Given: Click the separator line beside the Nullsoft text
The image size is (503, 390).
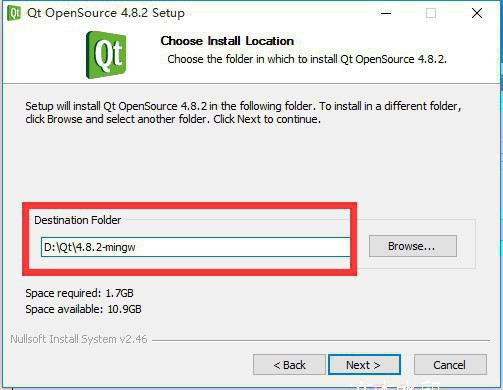Looking at the screenshot, I should pos(321,340).
